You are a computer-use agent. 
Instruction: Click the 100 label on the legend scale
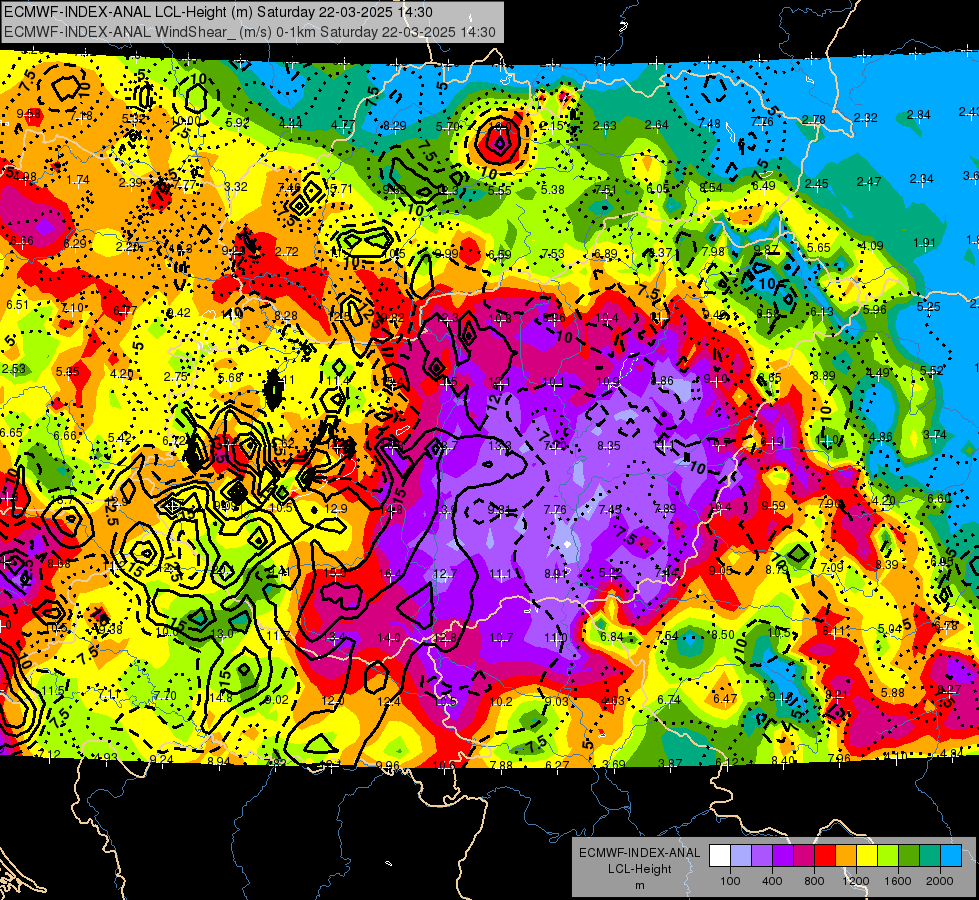click(x=730, y=881)
